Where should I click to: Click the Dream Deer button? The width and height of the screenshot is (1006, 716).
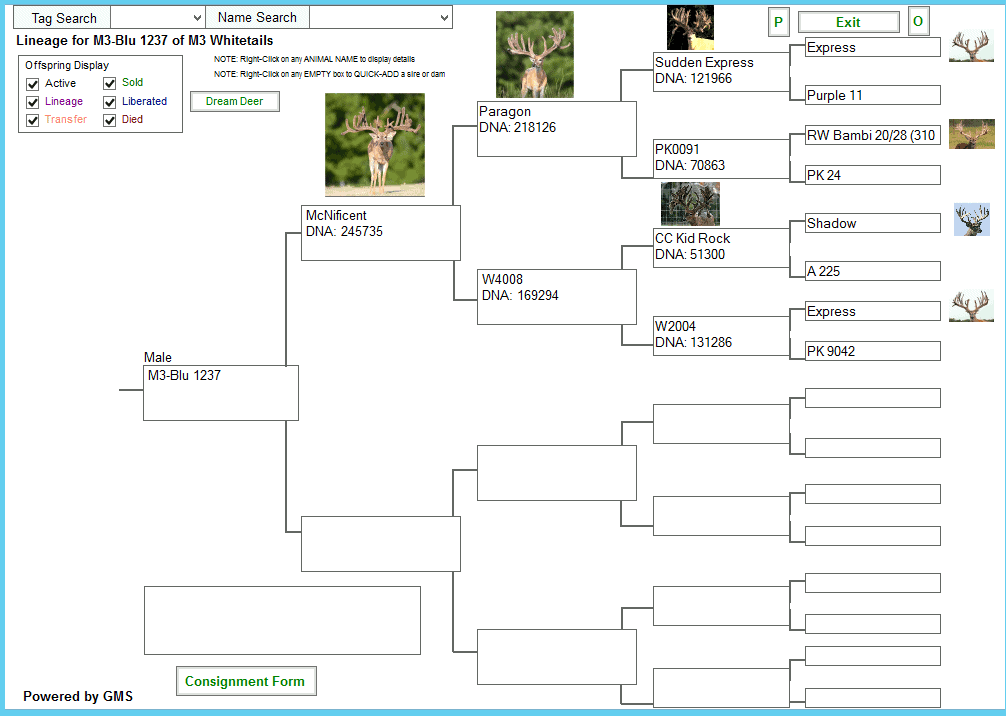[x=235, y=101]
